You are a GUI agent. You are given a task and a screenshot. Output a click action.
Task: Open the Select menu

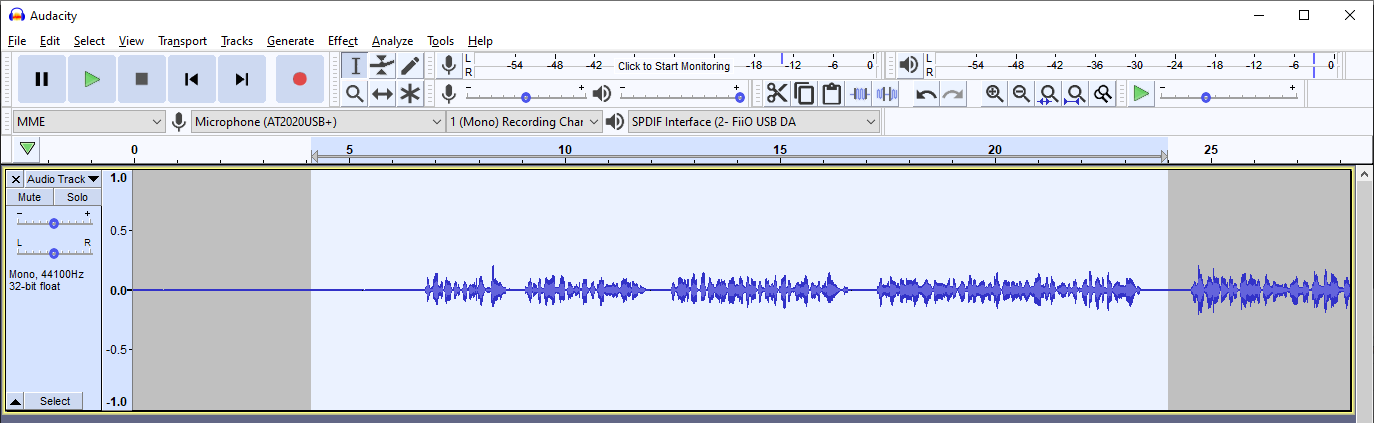point(89,41)
